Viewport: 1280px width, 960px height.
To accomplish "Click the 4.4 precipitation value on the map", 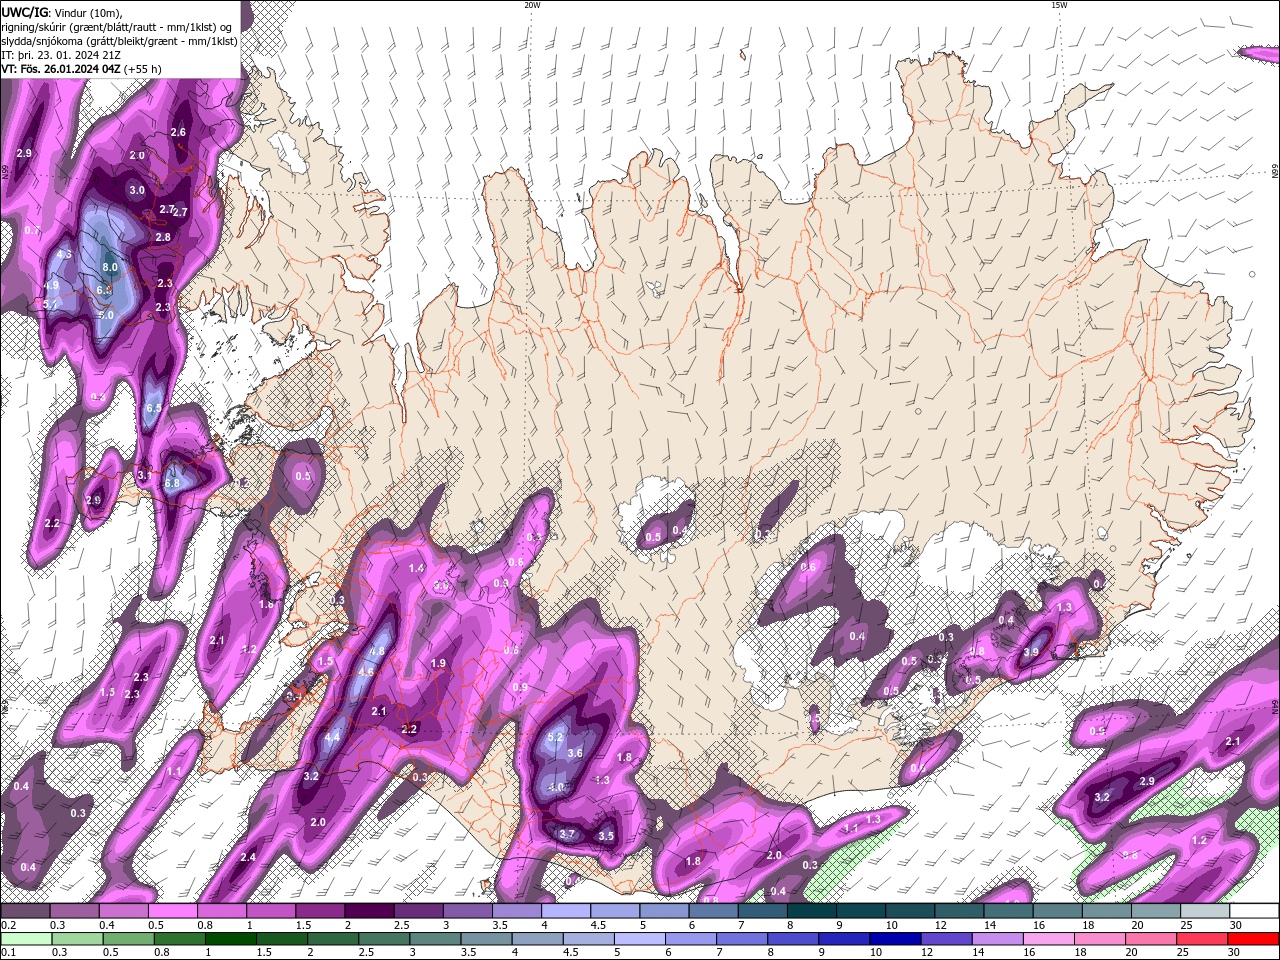I will click(x=333, y=737).
